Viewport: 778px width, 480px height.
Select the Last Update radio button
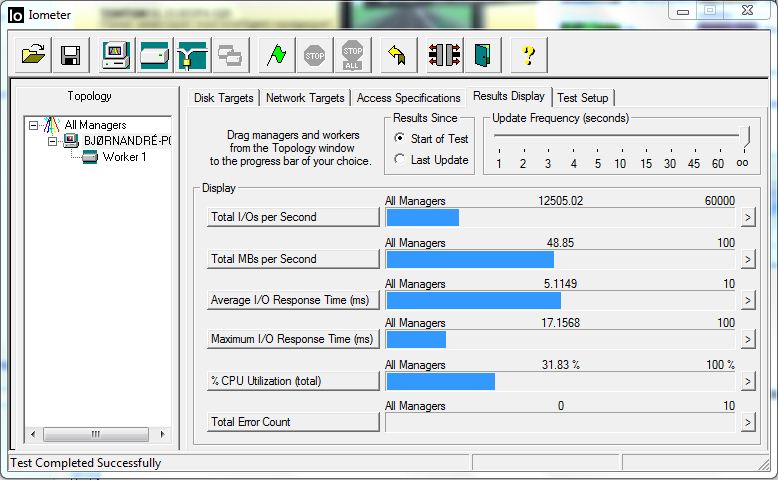(399, 159)
